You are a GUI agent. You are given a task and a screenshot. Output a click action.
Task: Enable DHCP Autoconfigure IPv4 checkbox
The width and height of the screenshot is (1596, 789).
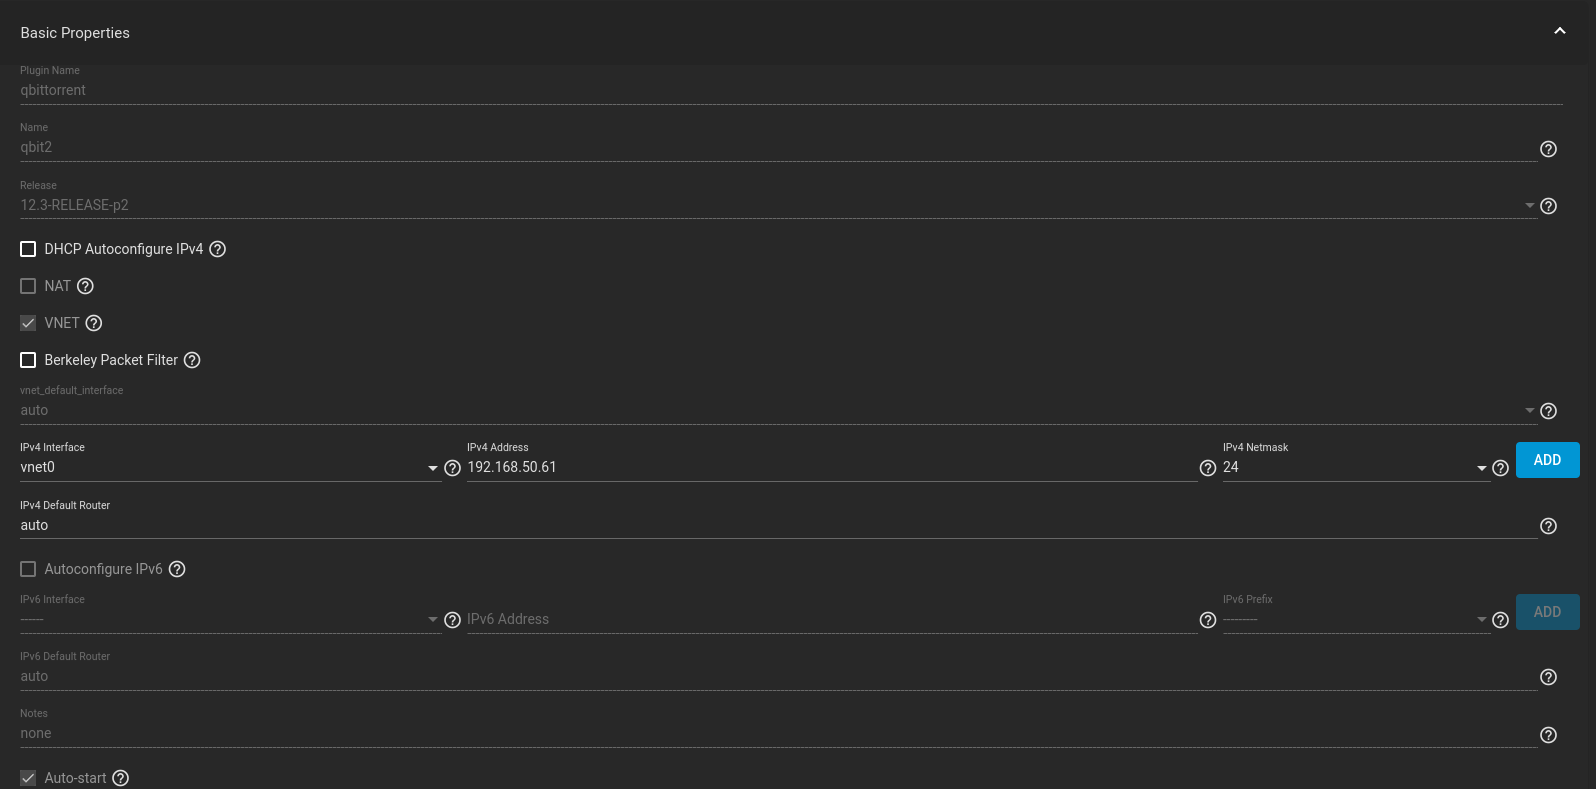pyautogui.click(x=28, y=249)
